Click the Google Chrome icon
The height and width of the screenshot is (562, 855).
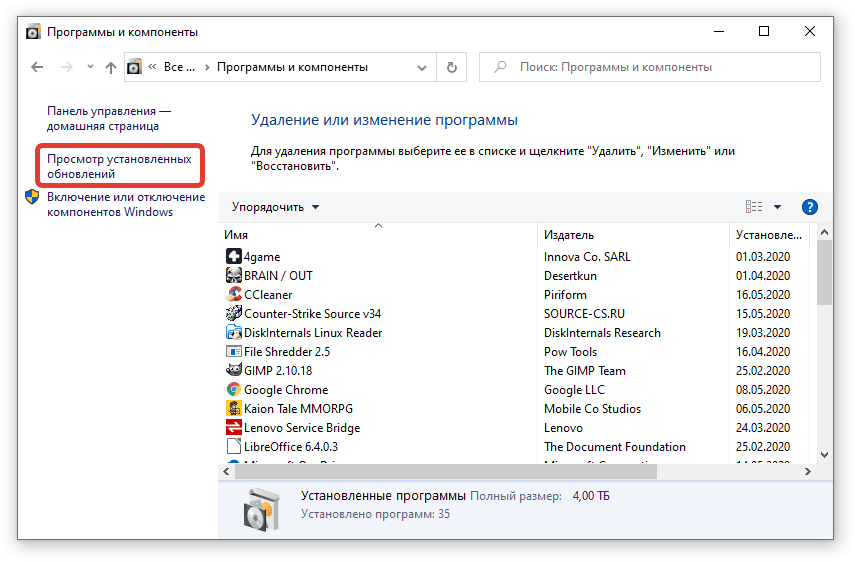(x=233, y=389)
